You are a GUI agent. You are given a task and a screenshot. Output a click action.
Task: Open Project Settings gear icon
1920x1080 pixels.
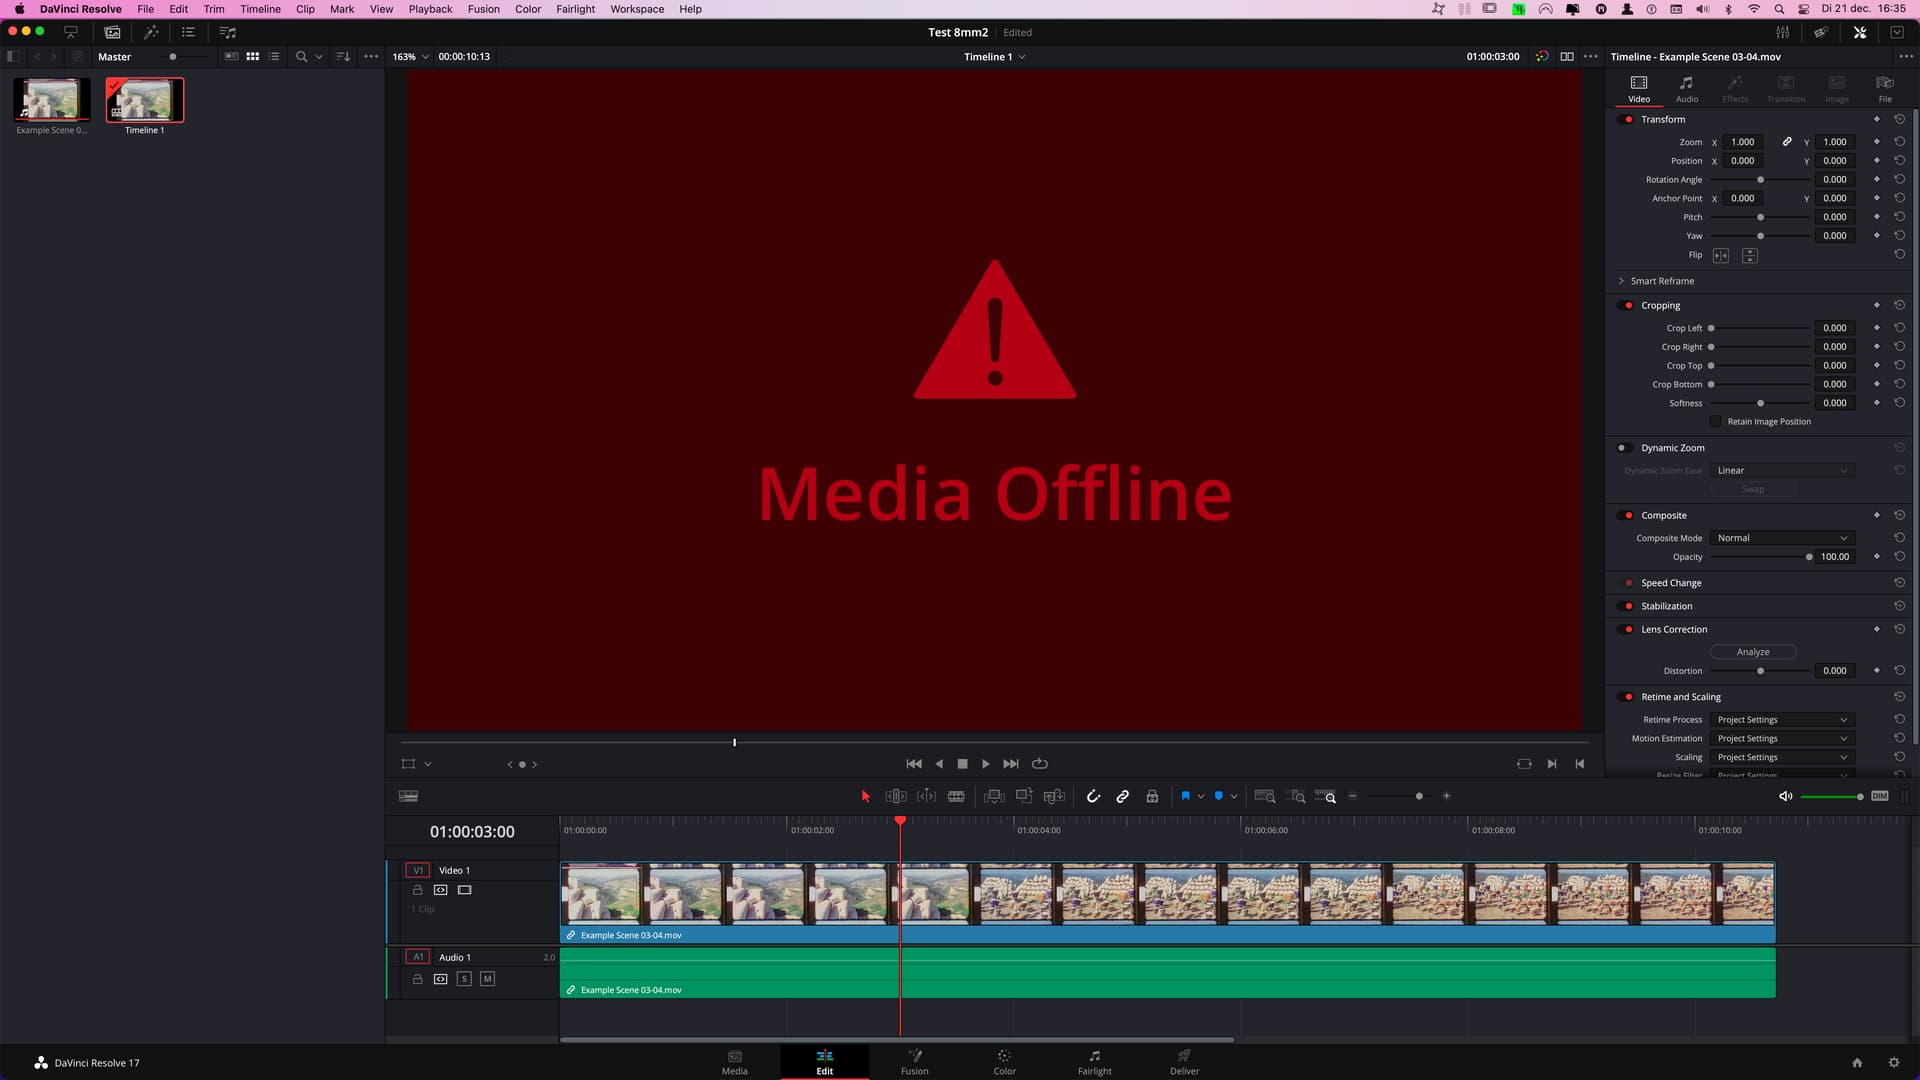[x=1893, y=1063]
